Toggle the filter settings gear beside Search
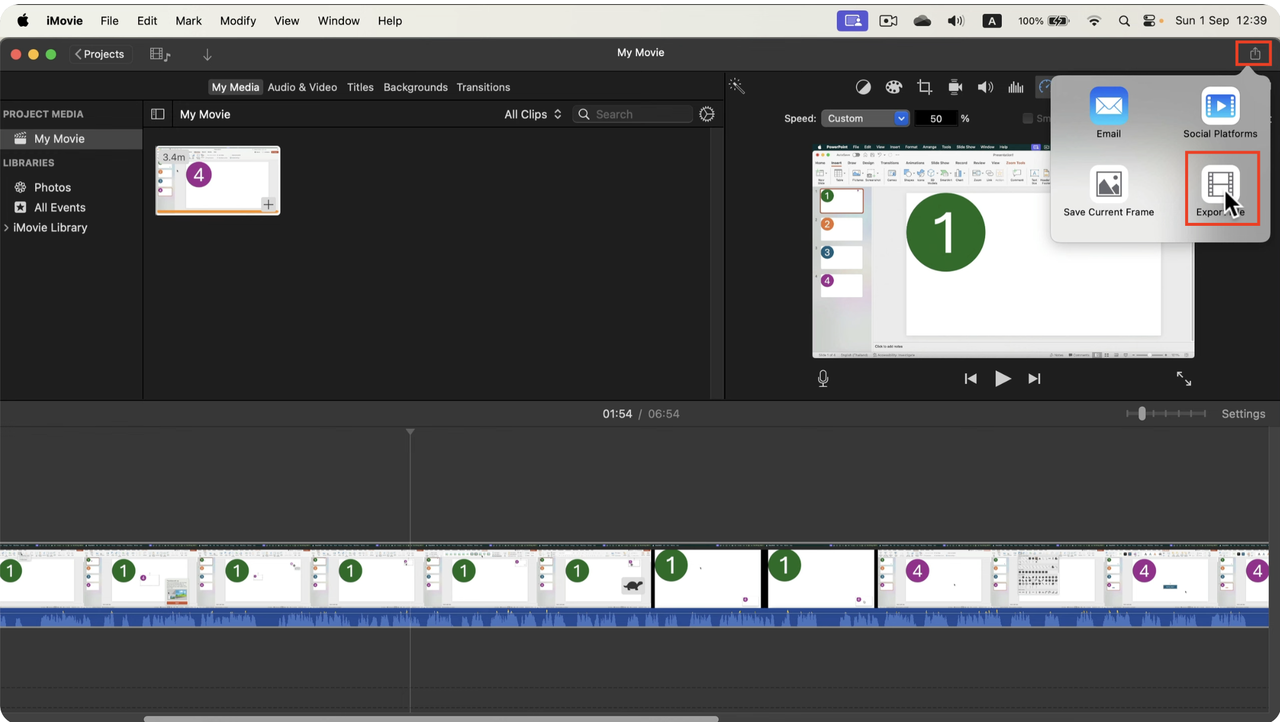The width and height of the screenshot is (1280, 722). (x=706, y=114)
